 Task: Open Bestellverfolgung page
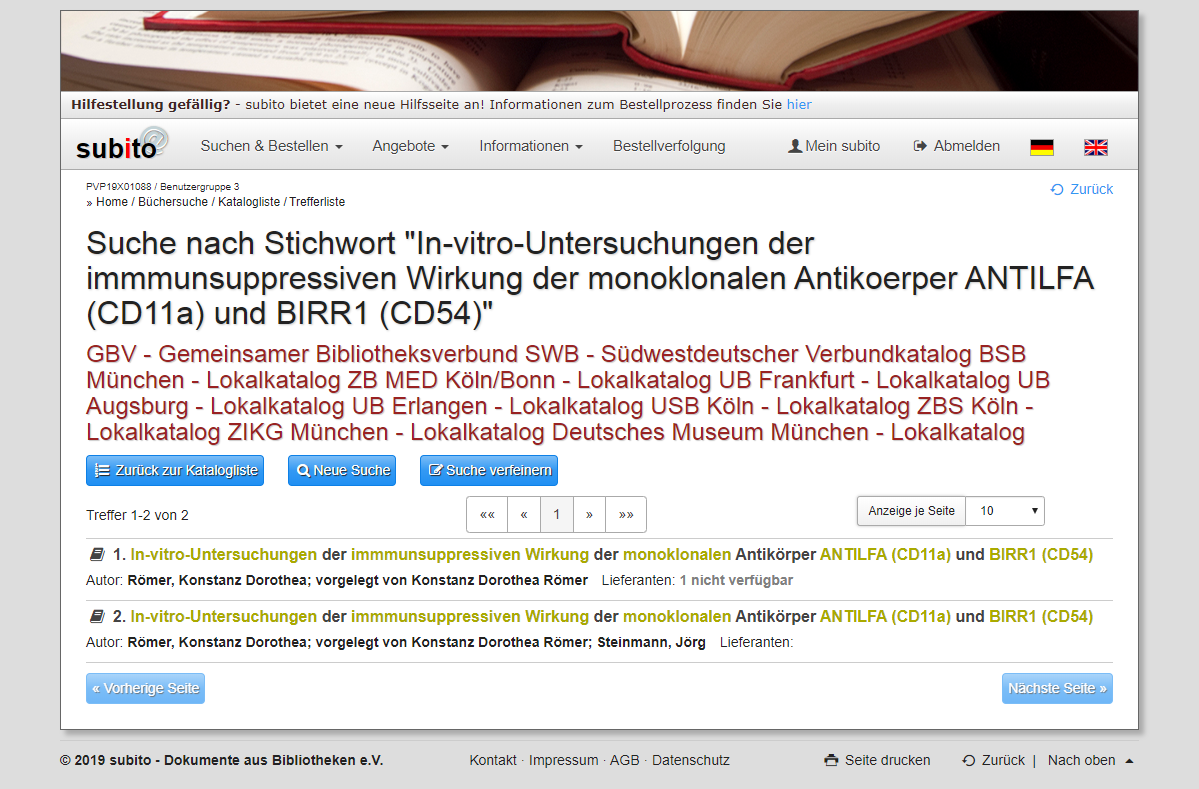pos(669,146)
